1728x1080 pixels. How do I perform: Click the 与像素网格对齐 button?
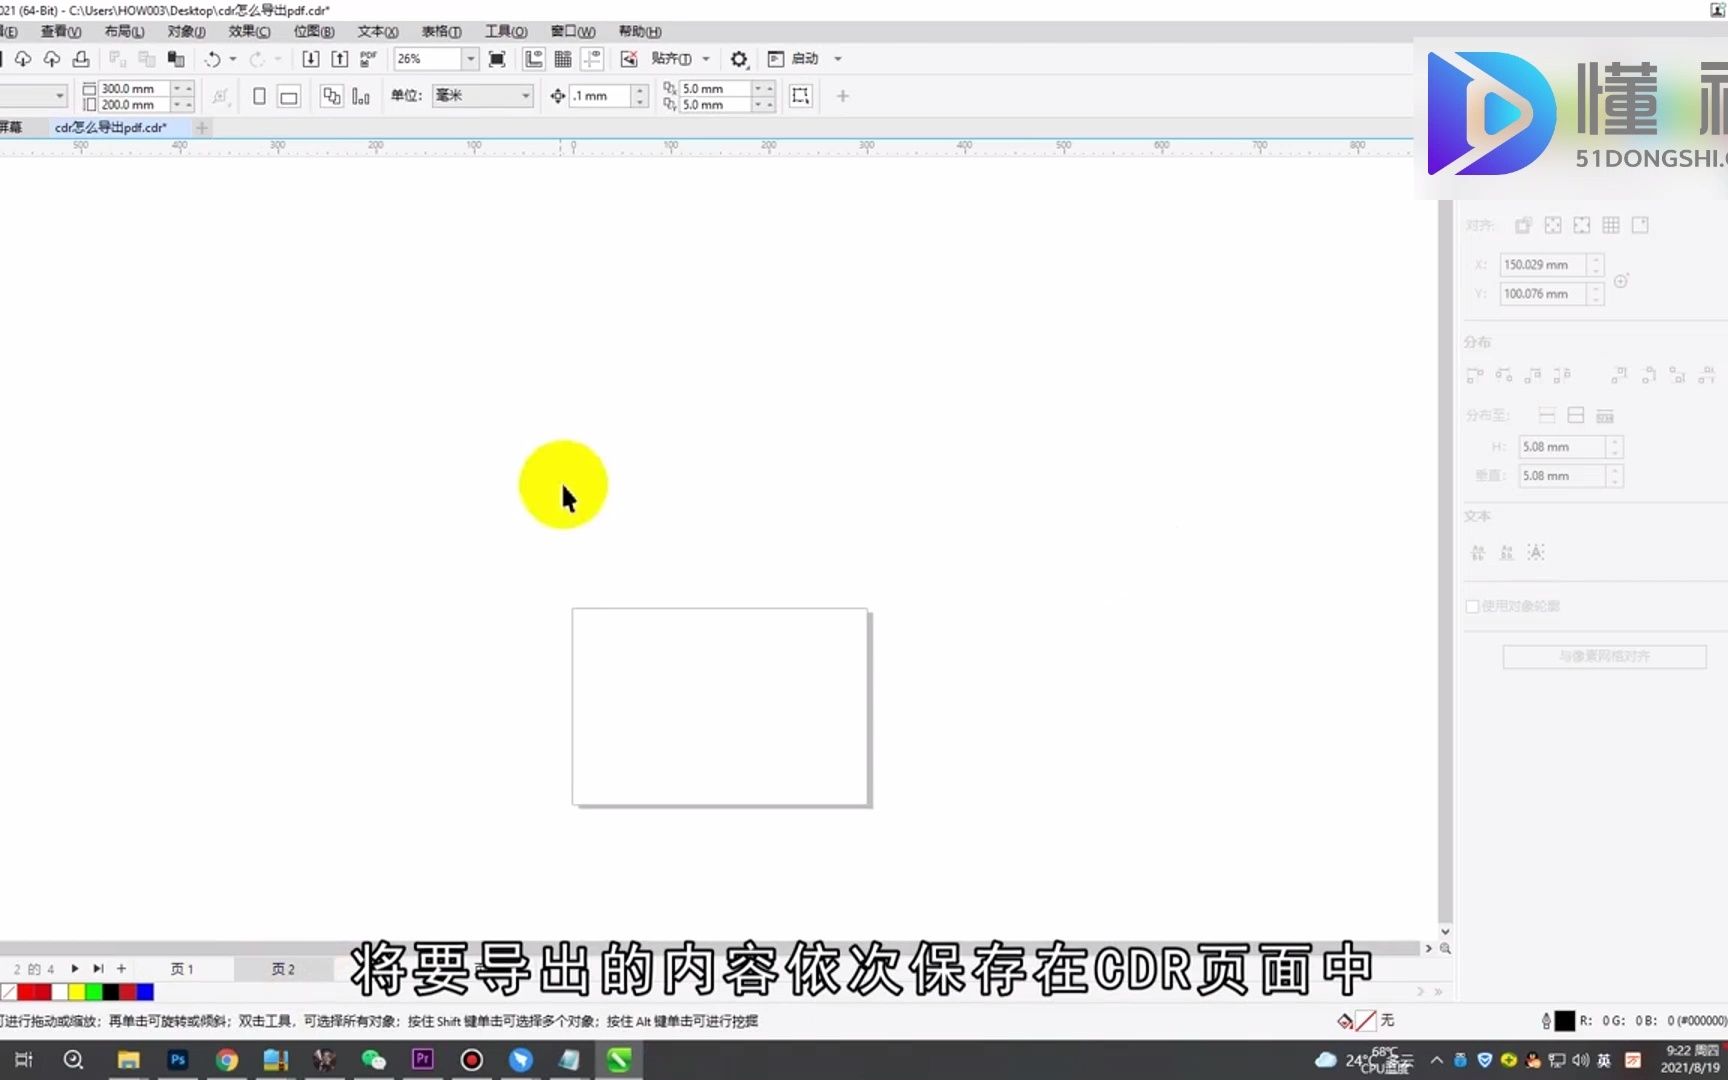click(1604, 656)
